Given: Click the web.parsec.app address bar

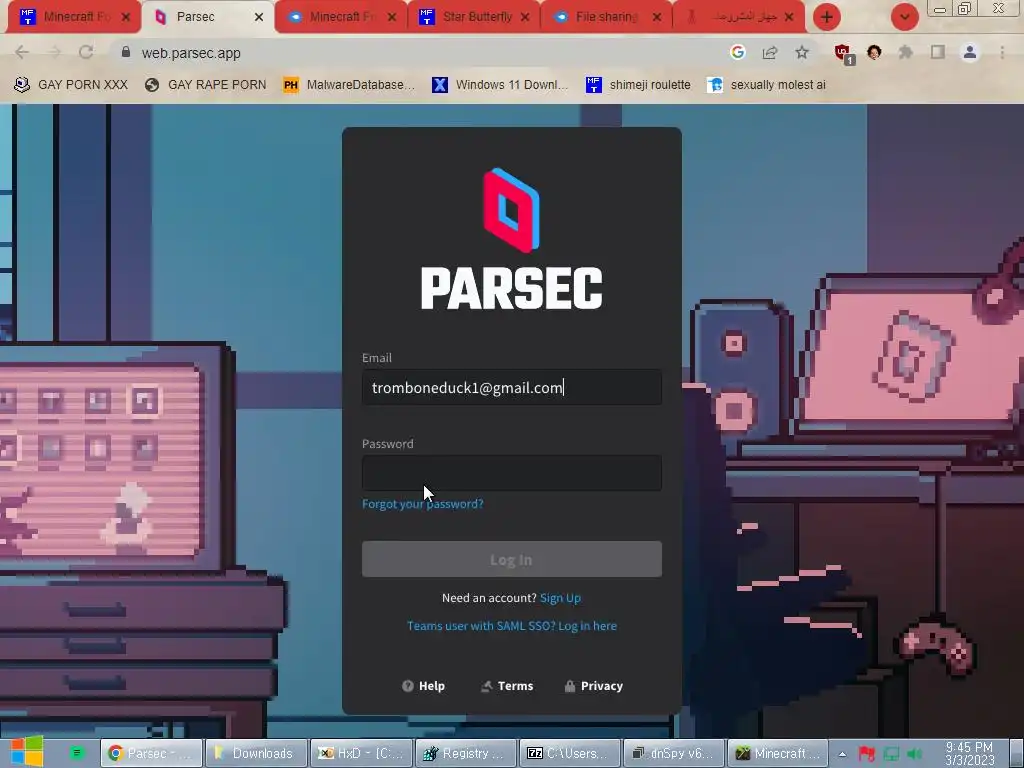Looking at the screenshot, I should click(191, 53).
